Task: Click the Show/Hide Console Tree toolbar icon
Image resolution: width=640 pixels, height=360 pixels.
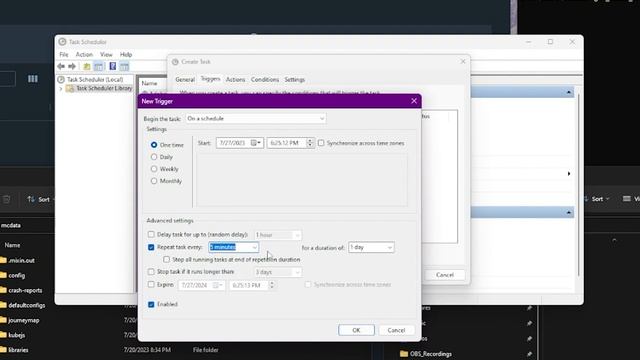Action: point(98,66)
